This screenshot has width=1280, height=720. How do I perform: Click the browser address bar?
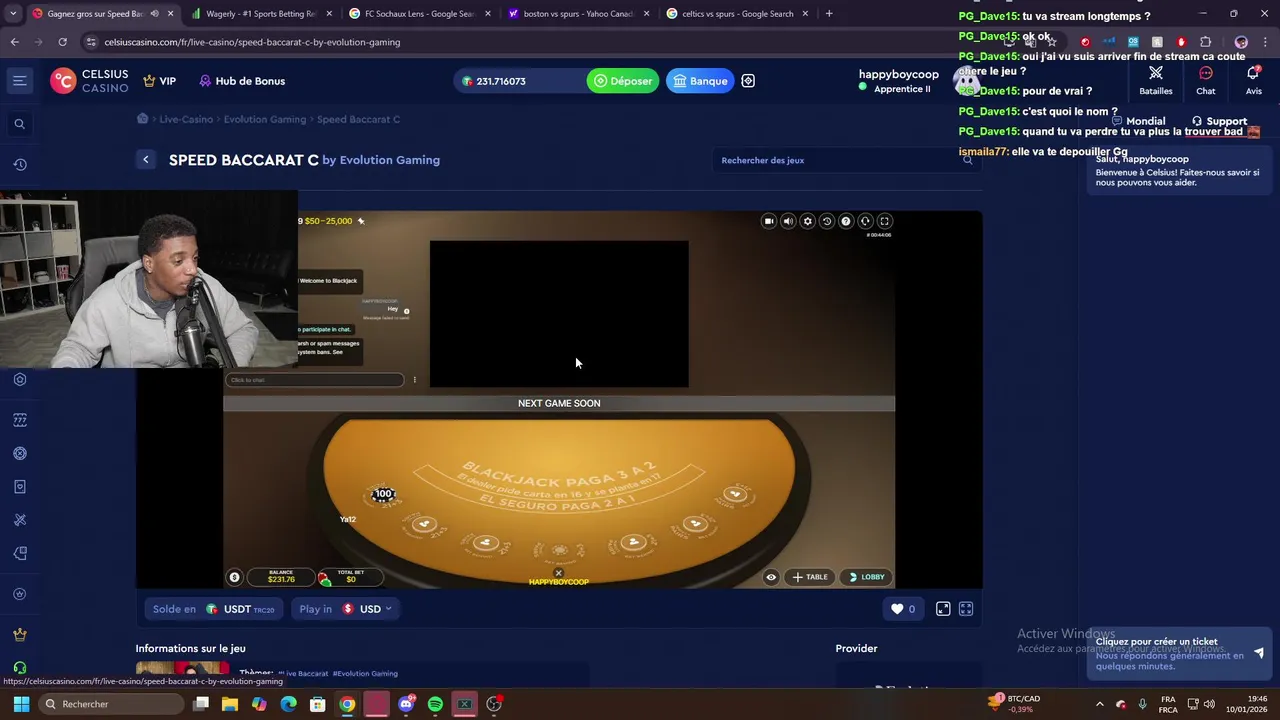coord(540,42)
